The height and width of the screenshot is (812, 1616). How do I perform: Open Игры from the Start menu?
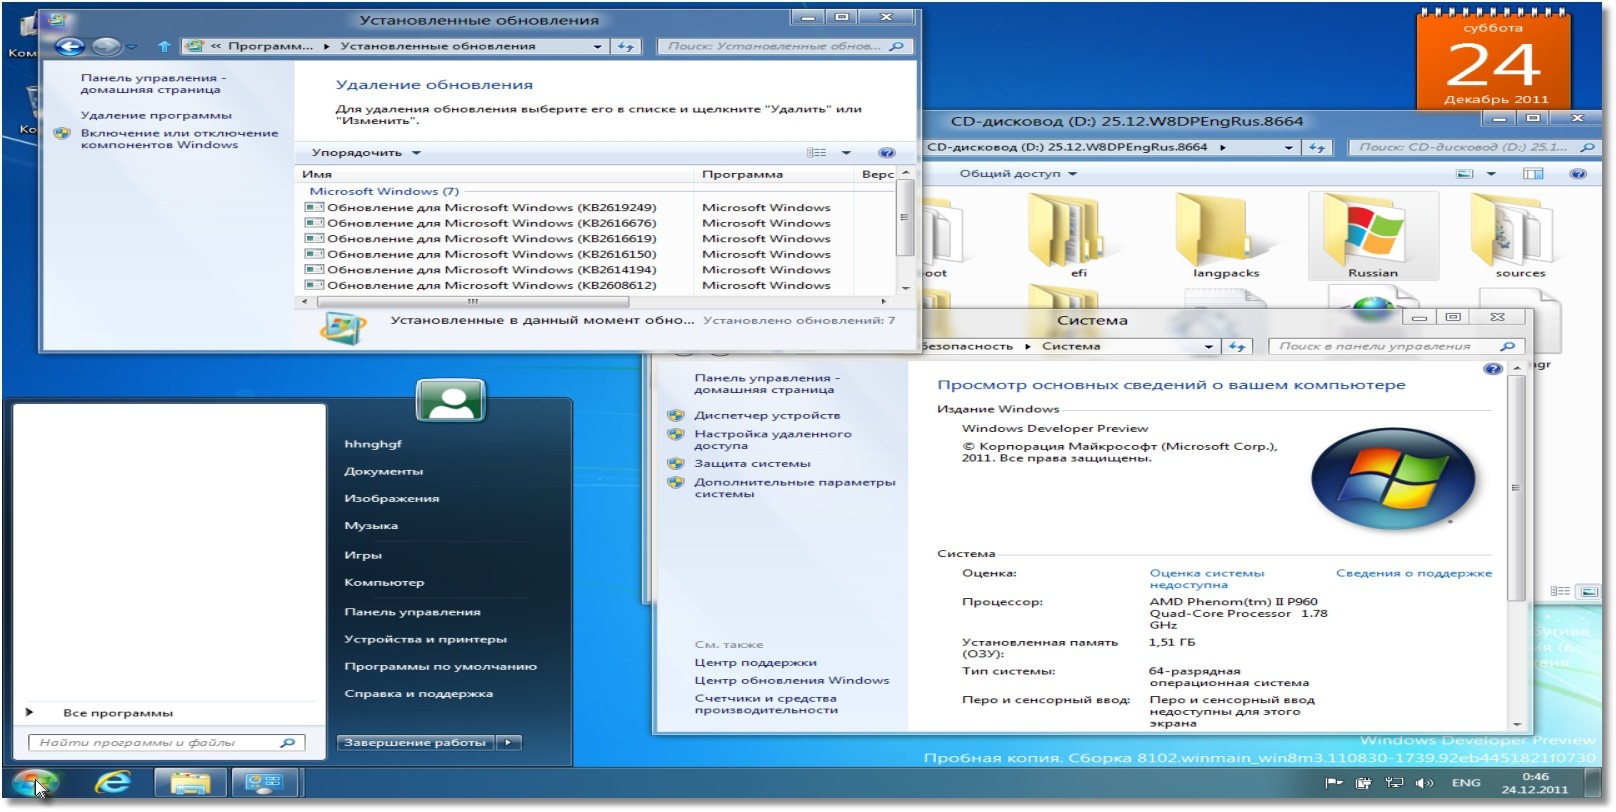click(x=363, y=555)
